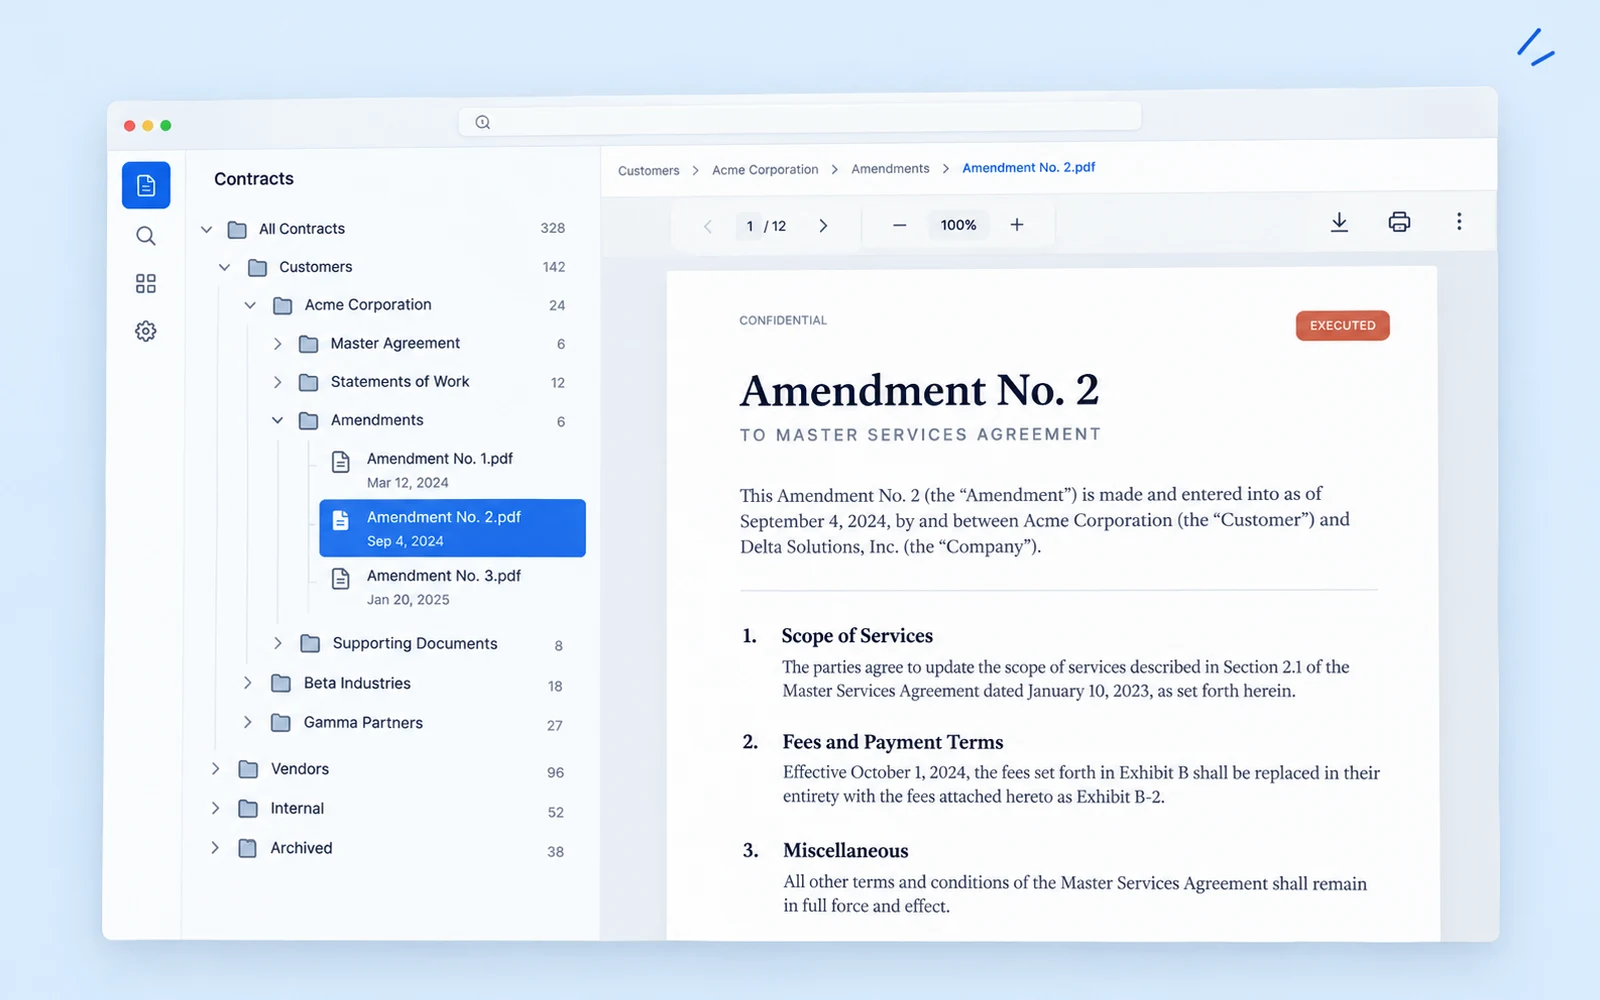Collapse the Acme Corporation folder chevron
Screen dimensions: 1600x1000
point(250,305)
